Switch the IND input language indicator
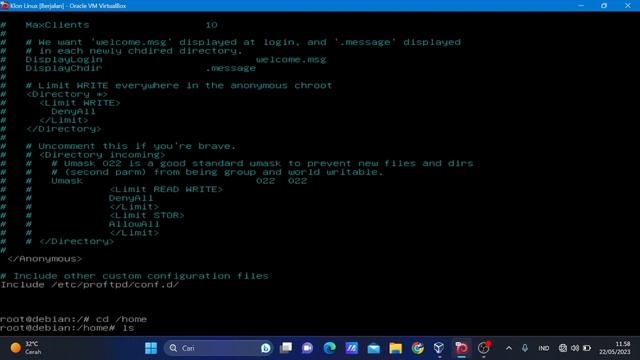 tap(544, 348)
